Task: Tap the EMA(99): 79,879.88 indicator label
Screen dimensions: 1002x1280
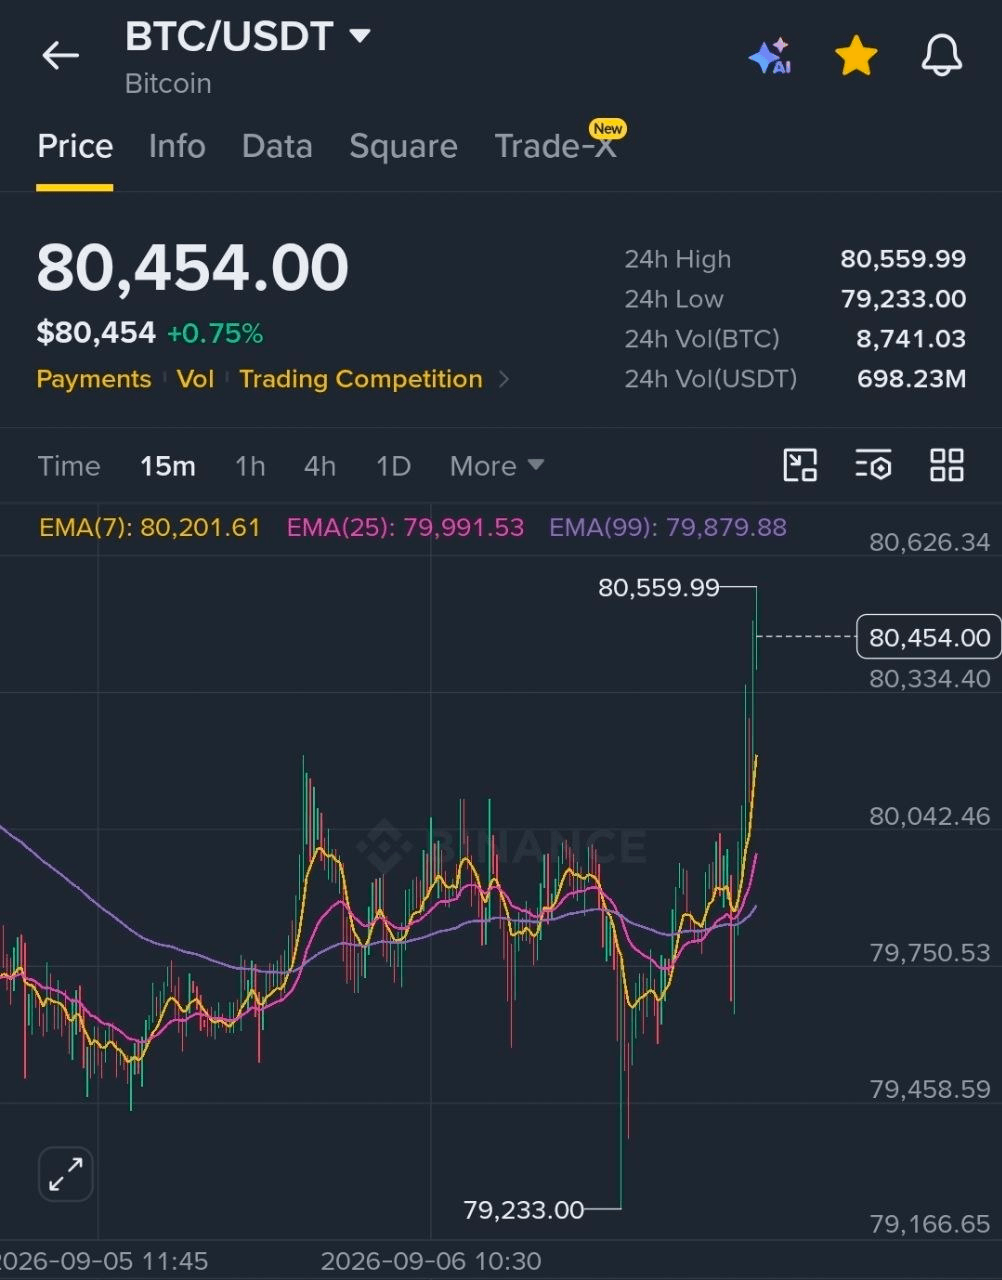Action: click(668, 527)
